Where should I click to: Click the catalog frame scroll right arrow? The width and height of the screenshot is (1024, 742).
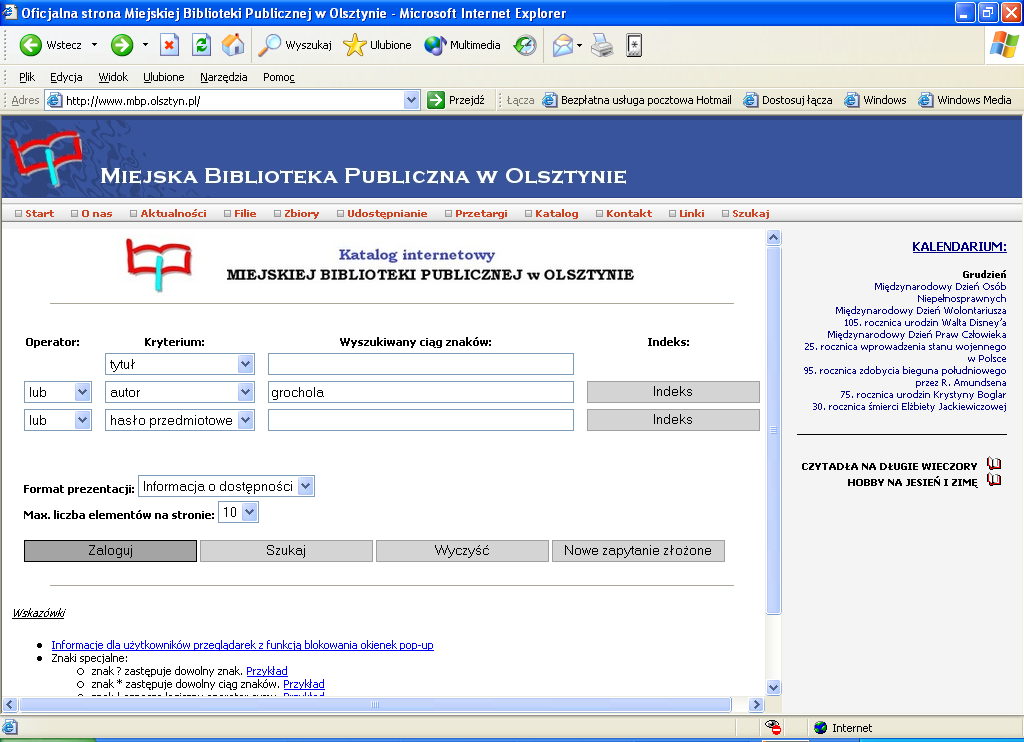click(x=756, y=704)
